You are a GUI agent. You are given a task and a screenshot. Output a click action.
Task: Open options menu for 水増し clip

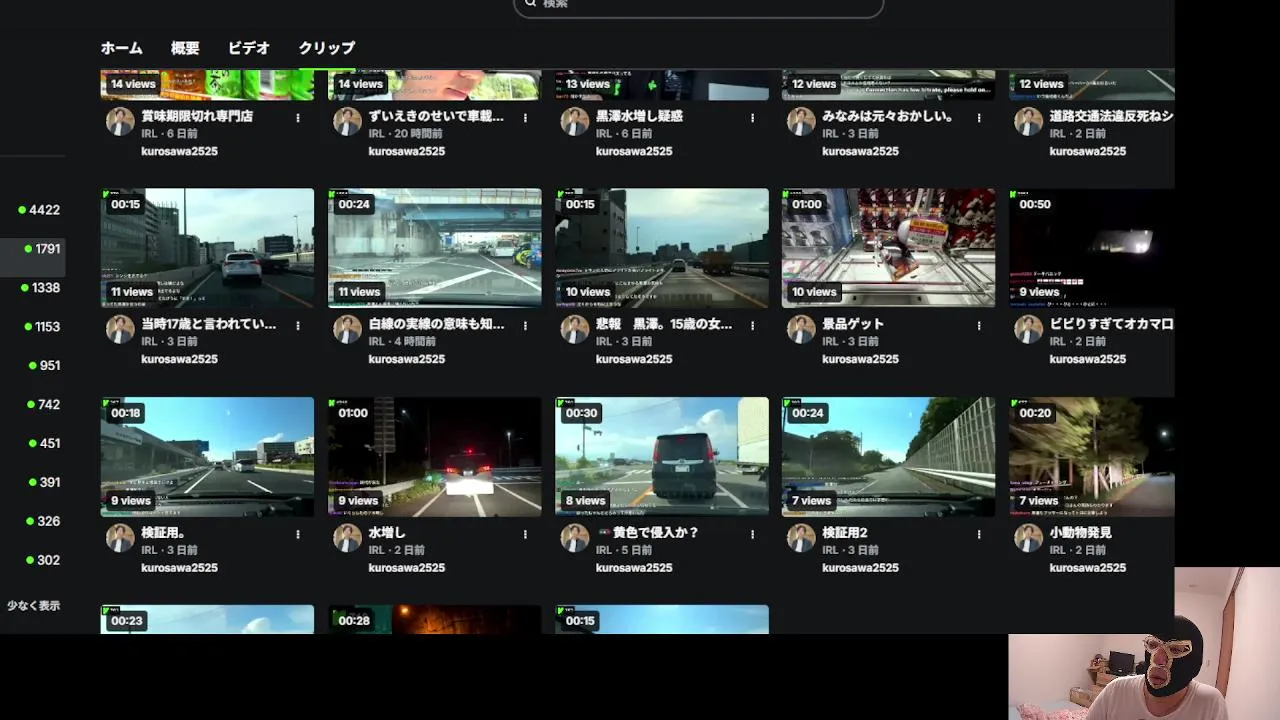[x=525, y=534]
